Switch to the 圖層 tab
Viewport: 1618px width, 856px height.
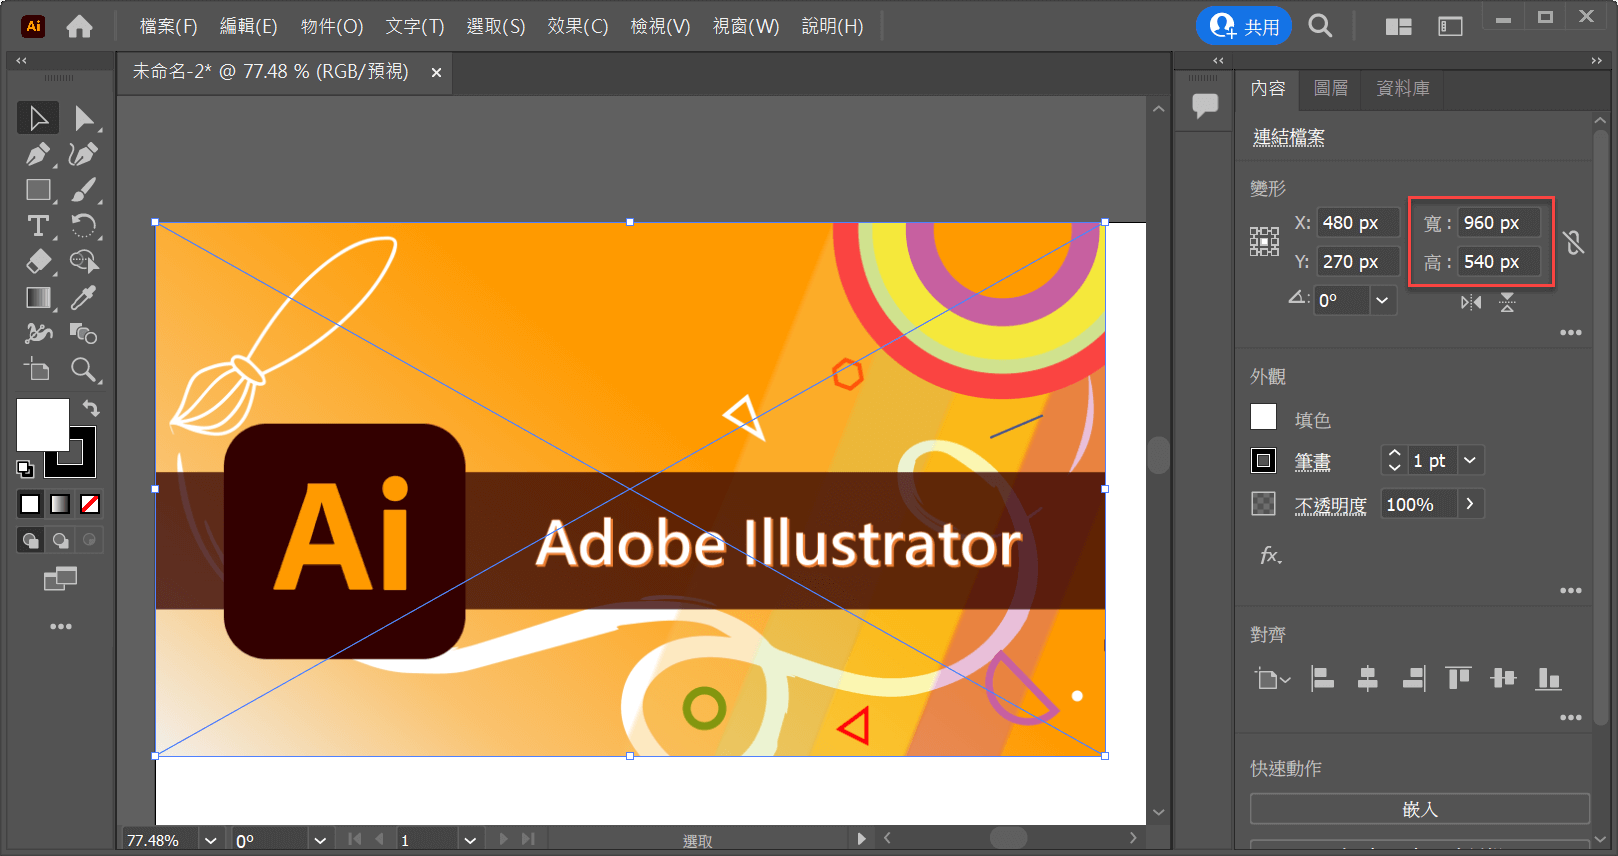tap(1331, 88)
